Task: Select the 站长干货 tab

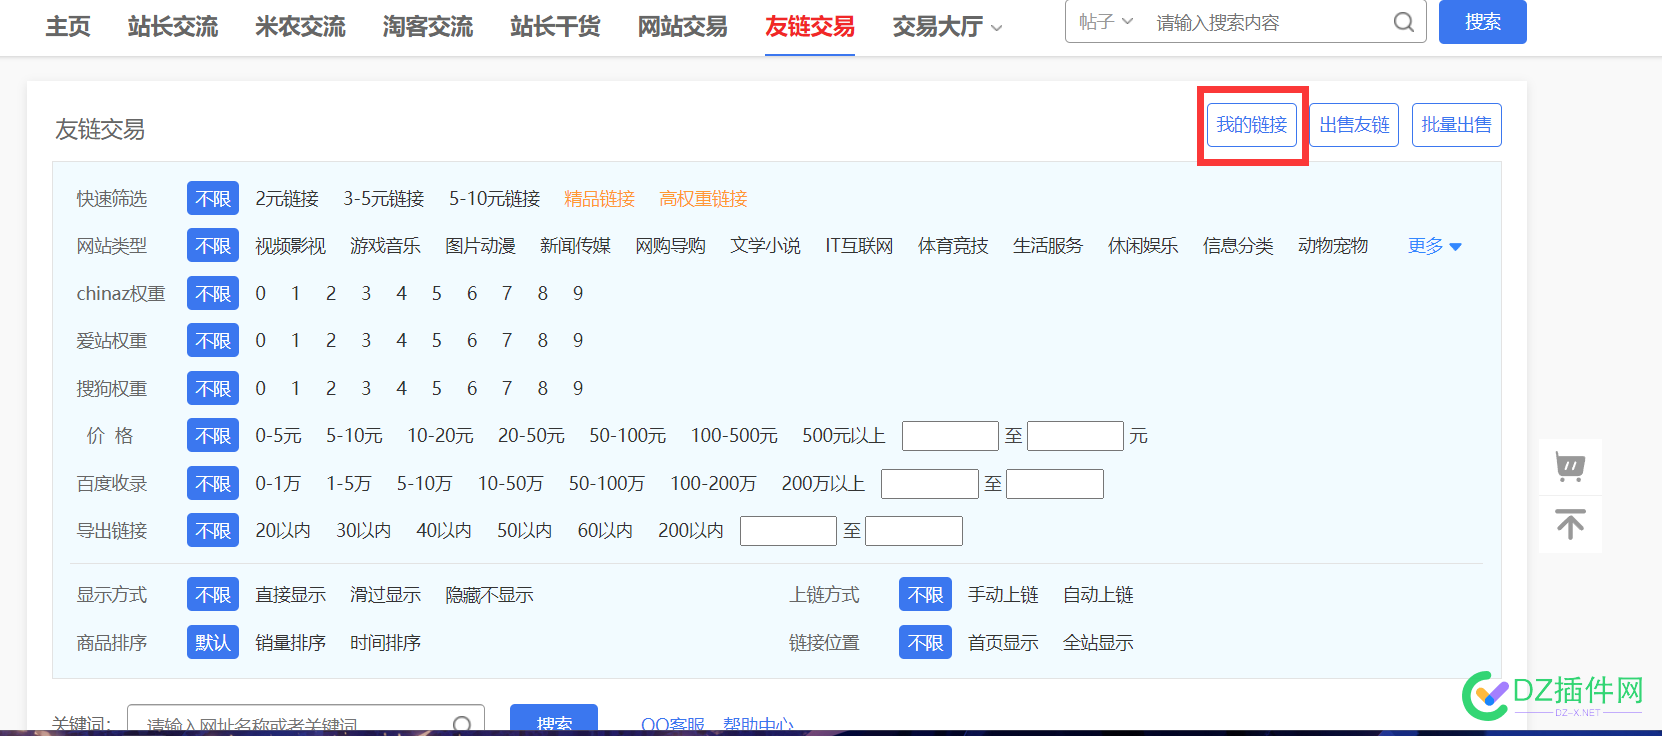Action: point(555,27)
